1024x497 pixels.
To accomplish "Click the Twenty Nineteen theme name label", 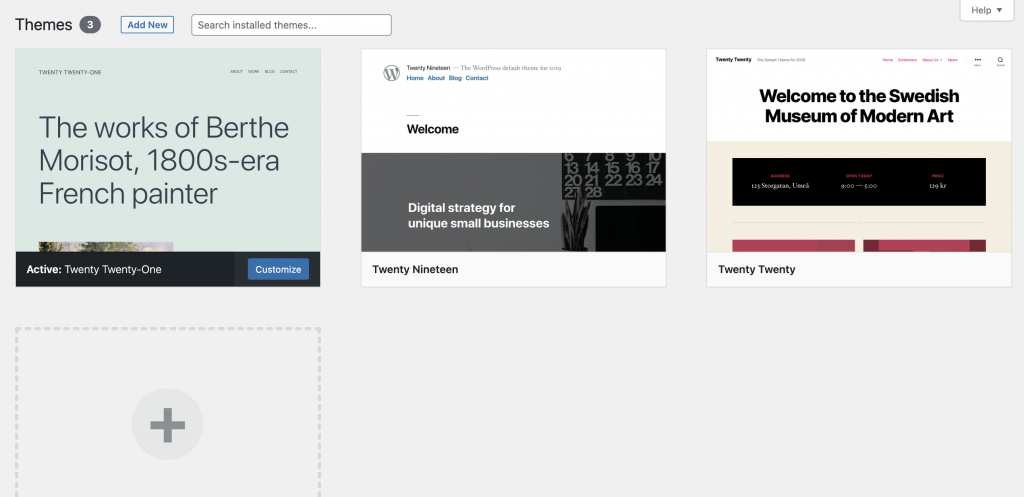I will point(415,269).
